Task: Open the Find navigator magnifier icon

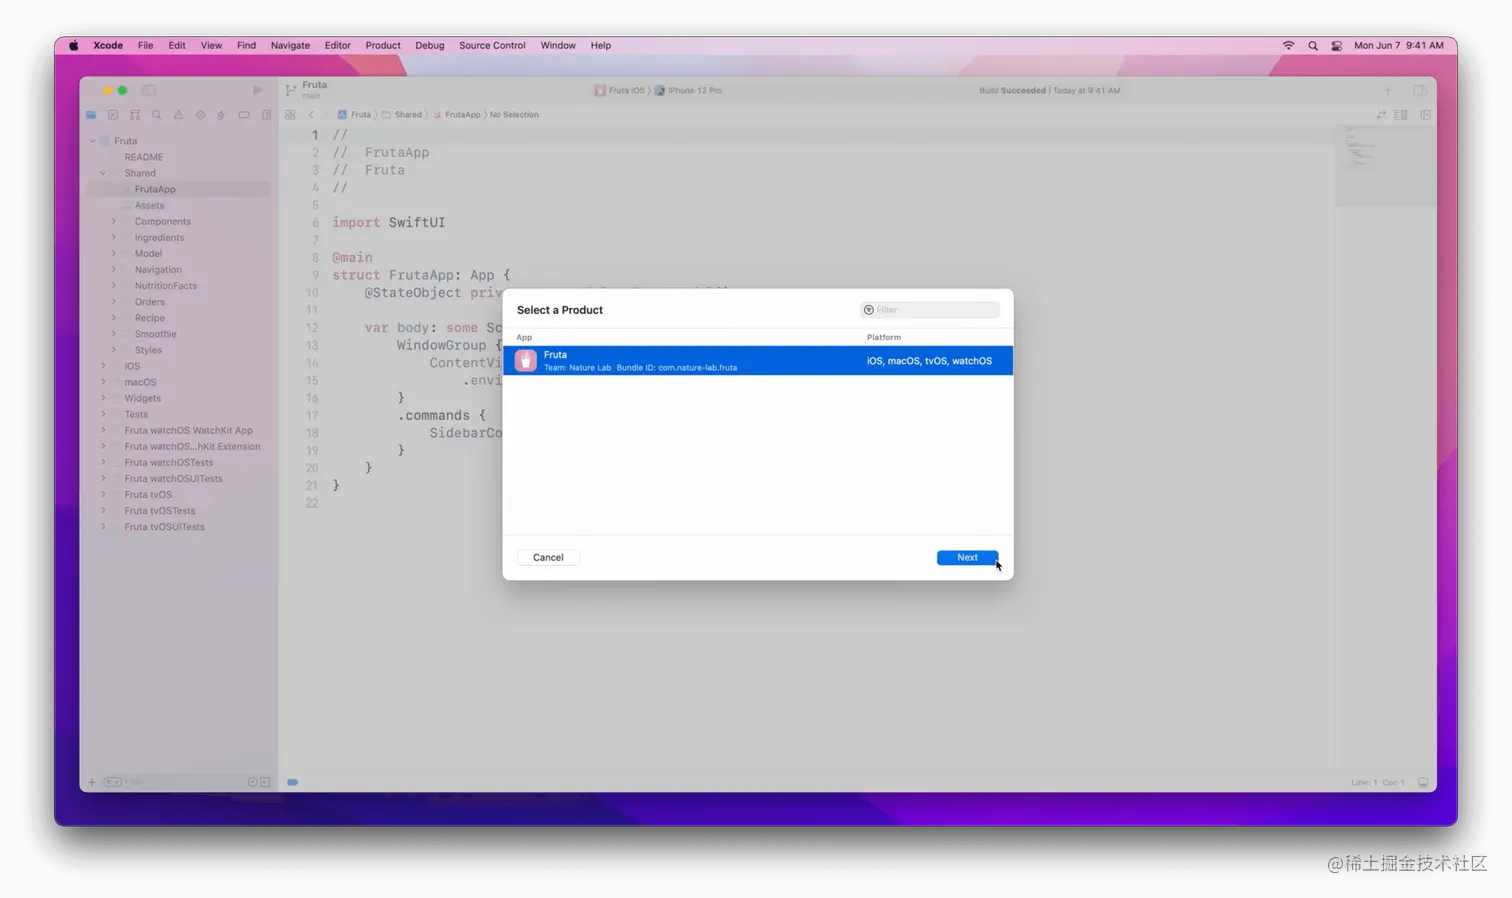Action: click(157, 115)
